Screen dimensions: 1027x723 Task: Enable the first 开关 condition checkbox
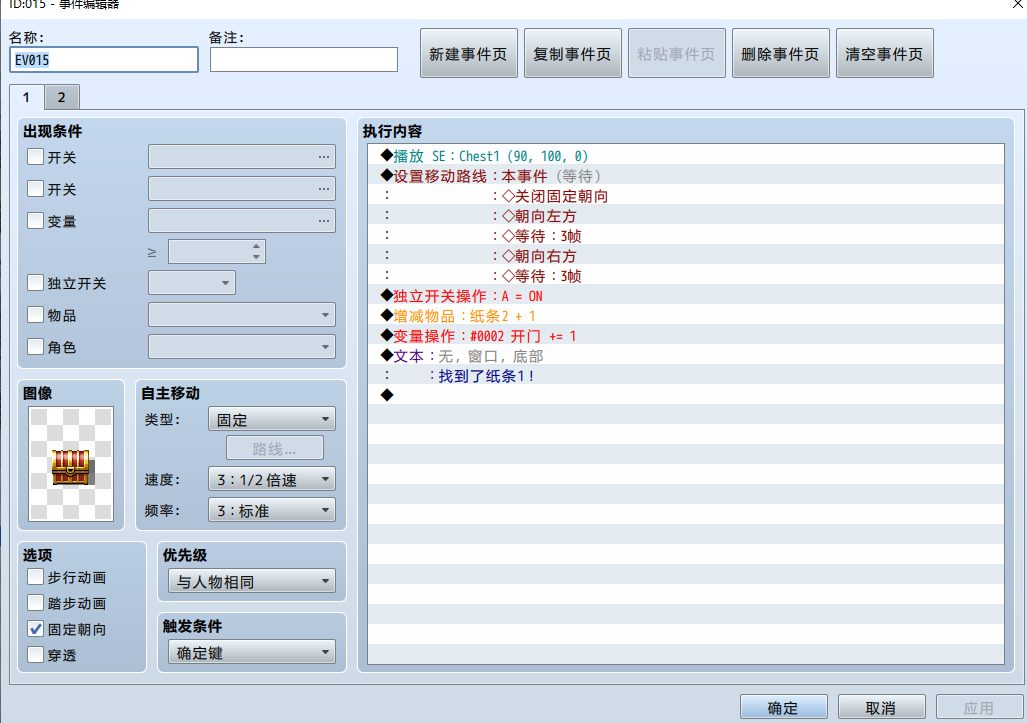35,157
